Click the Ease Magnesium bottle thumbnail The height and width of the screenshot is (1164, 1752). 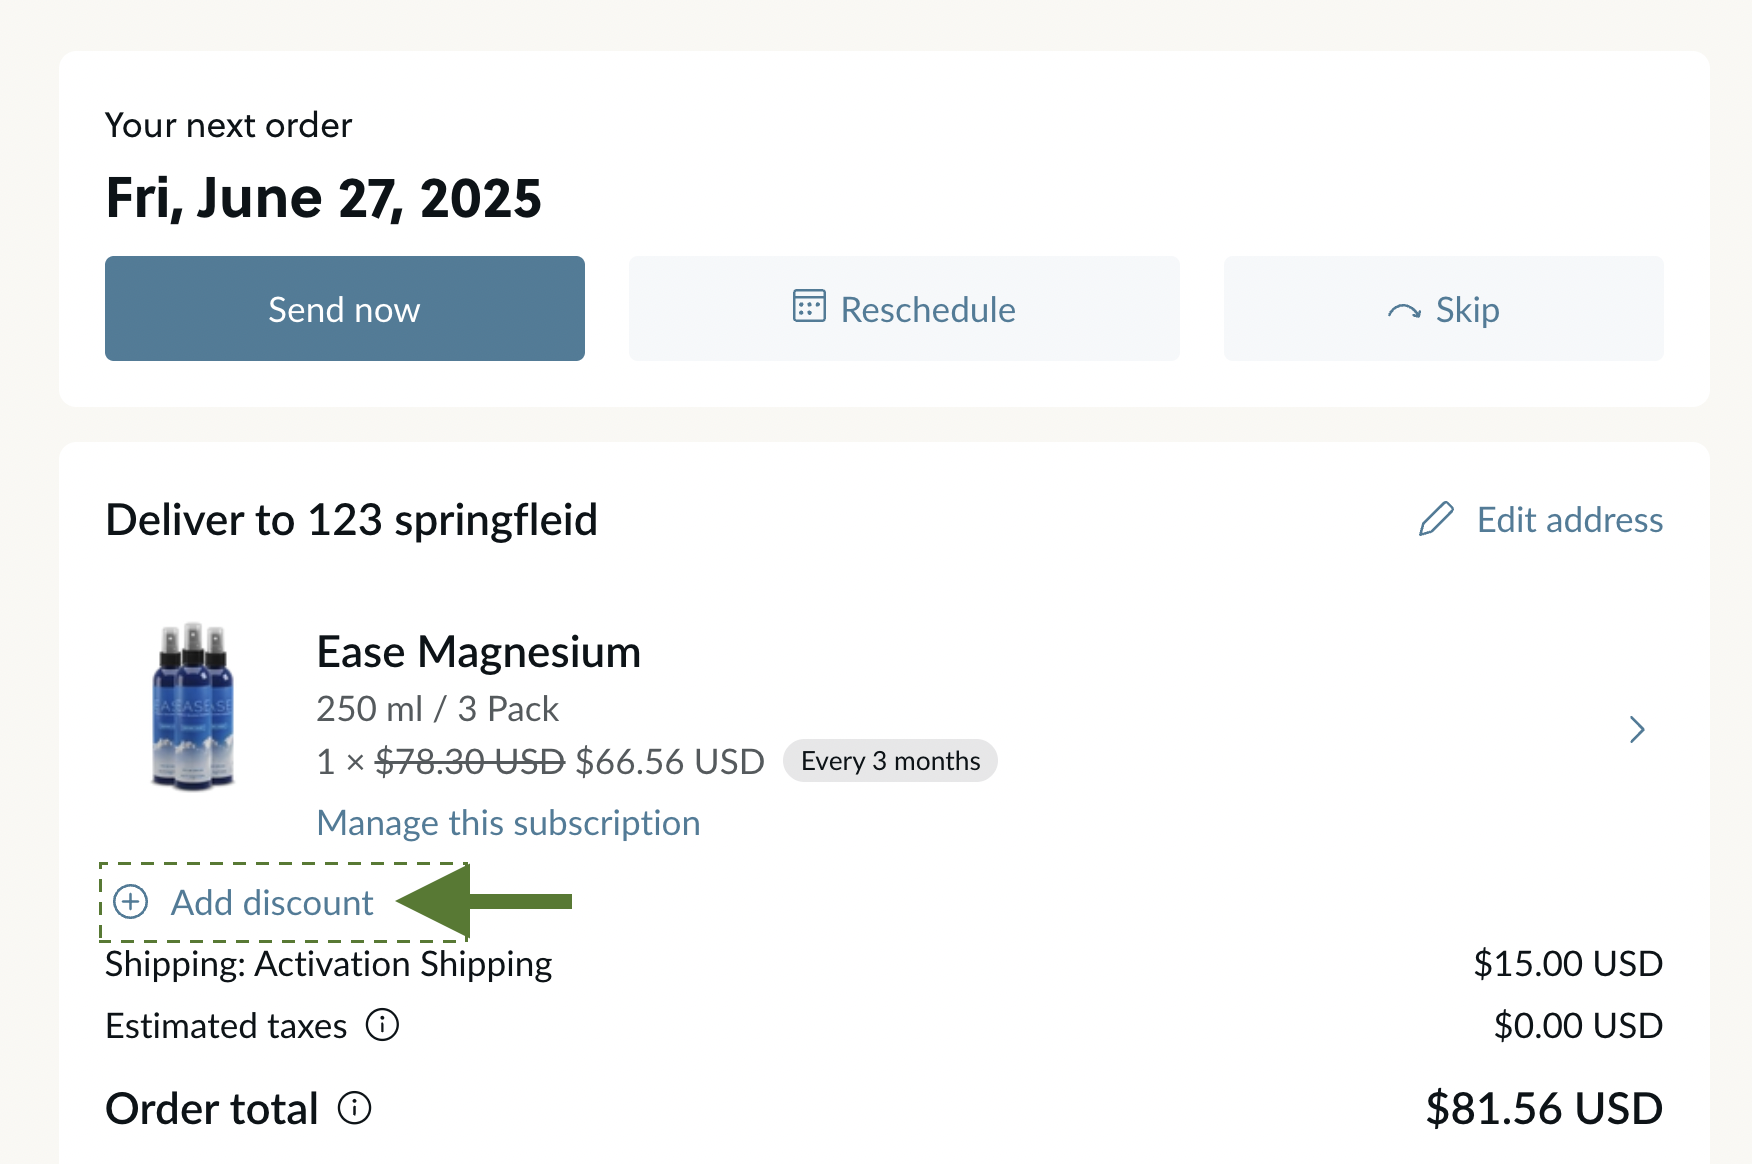pos(193,706)
